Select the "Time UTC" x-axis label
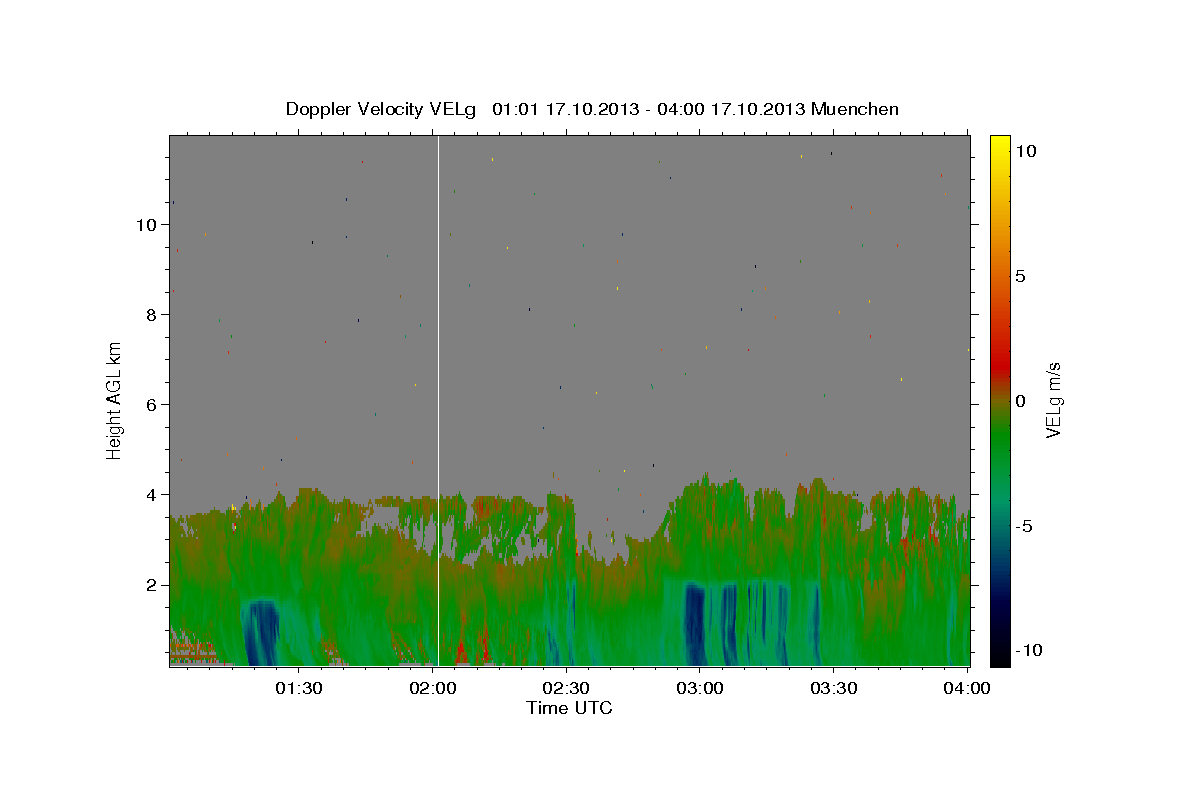 569,708
